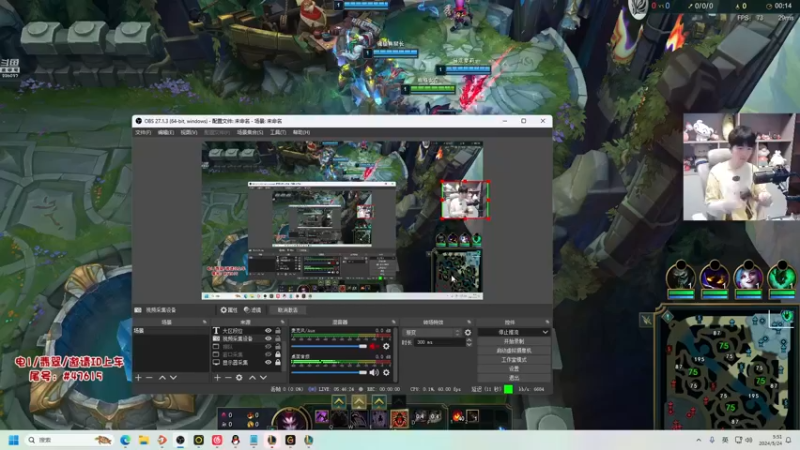
Task: Enable Studio Mode from Controls panel
Action: click(514, 360)
